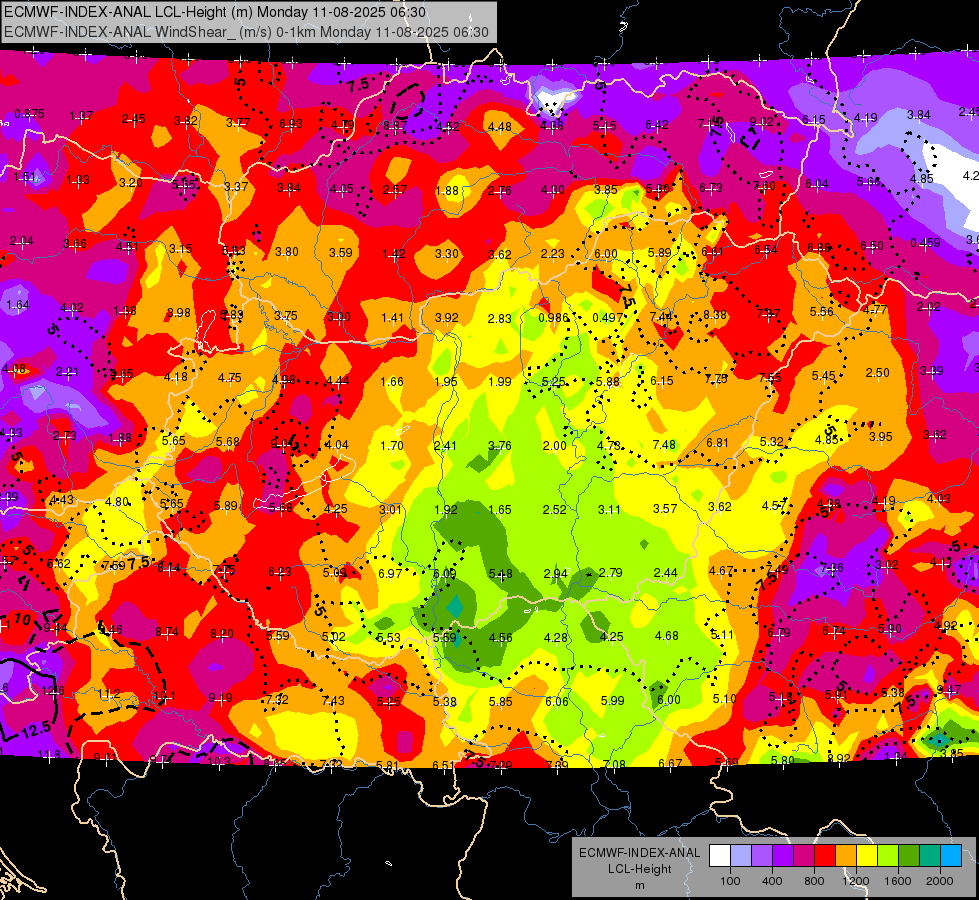Screen dimensions: 979x900
Task: Click the wind shear value 3.76
Action: pyautogui.click(x=499, y=446)
